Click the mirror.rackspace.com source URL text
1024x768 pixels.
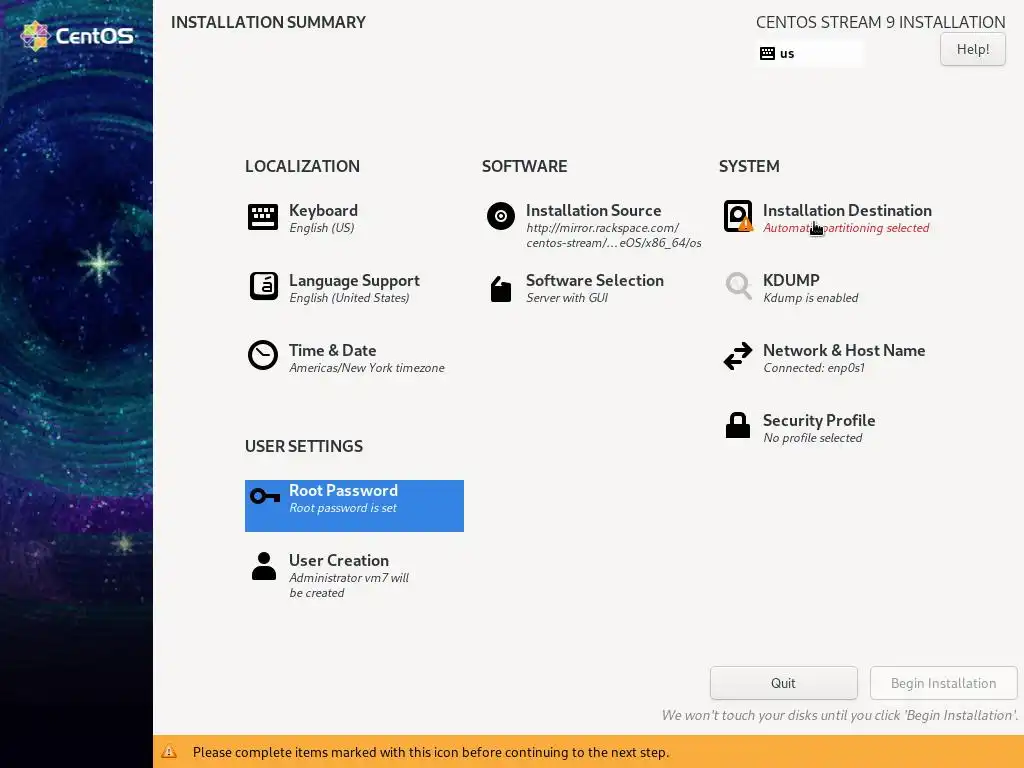(613, 235)
